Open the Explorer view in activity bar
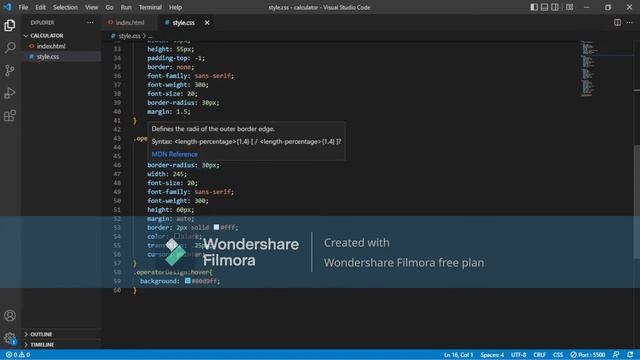Screen dimensions: 640x360 (10, 25)
